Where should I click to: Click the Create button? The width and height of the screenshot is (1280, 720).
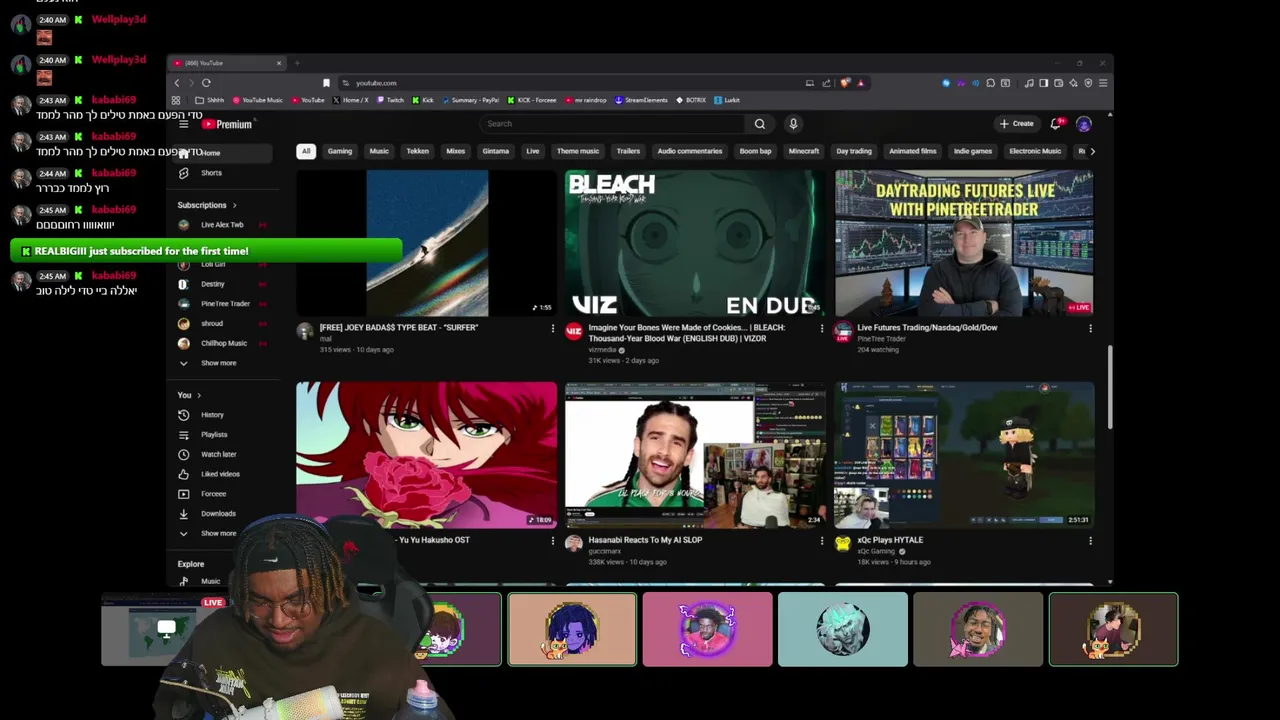coord(1016,124)
